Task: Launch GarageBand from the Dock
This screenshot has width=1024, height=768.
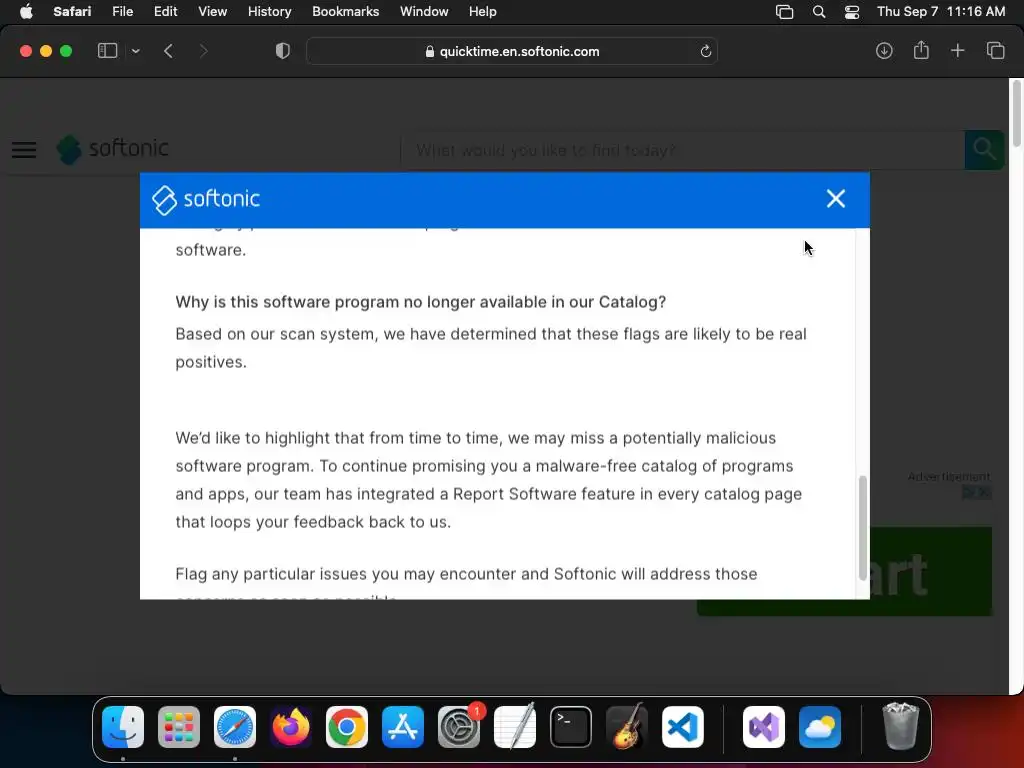Action: point(627,727)
